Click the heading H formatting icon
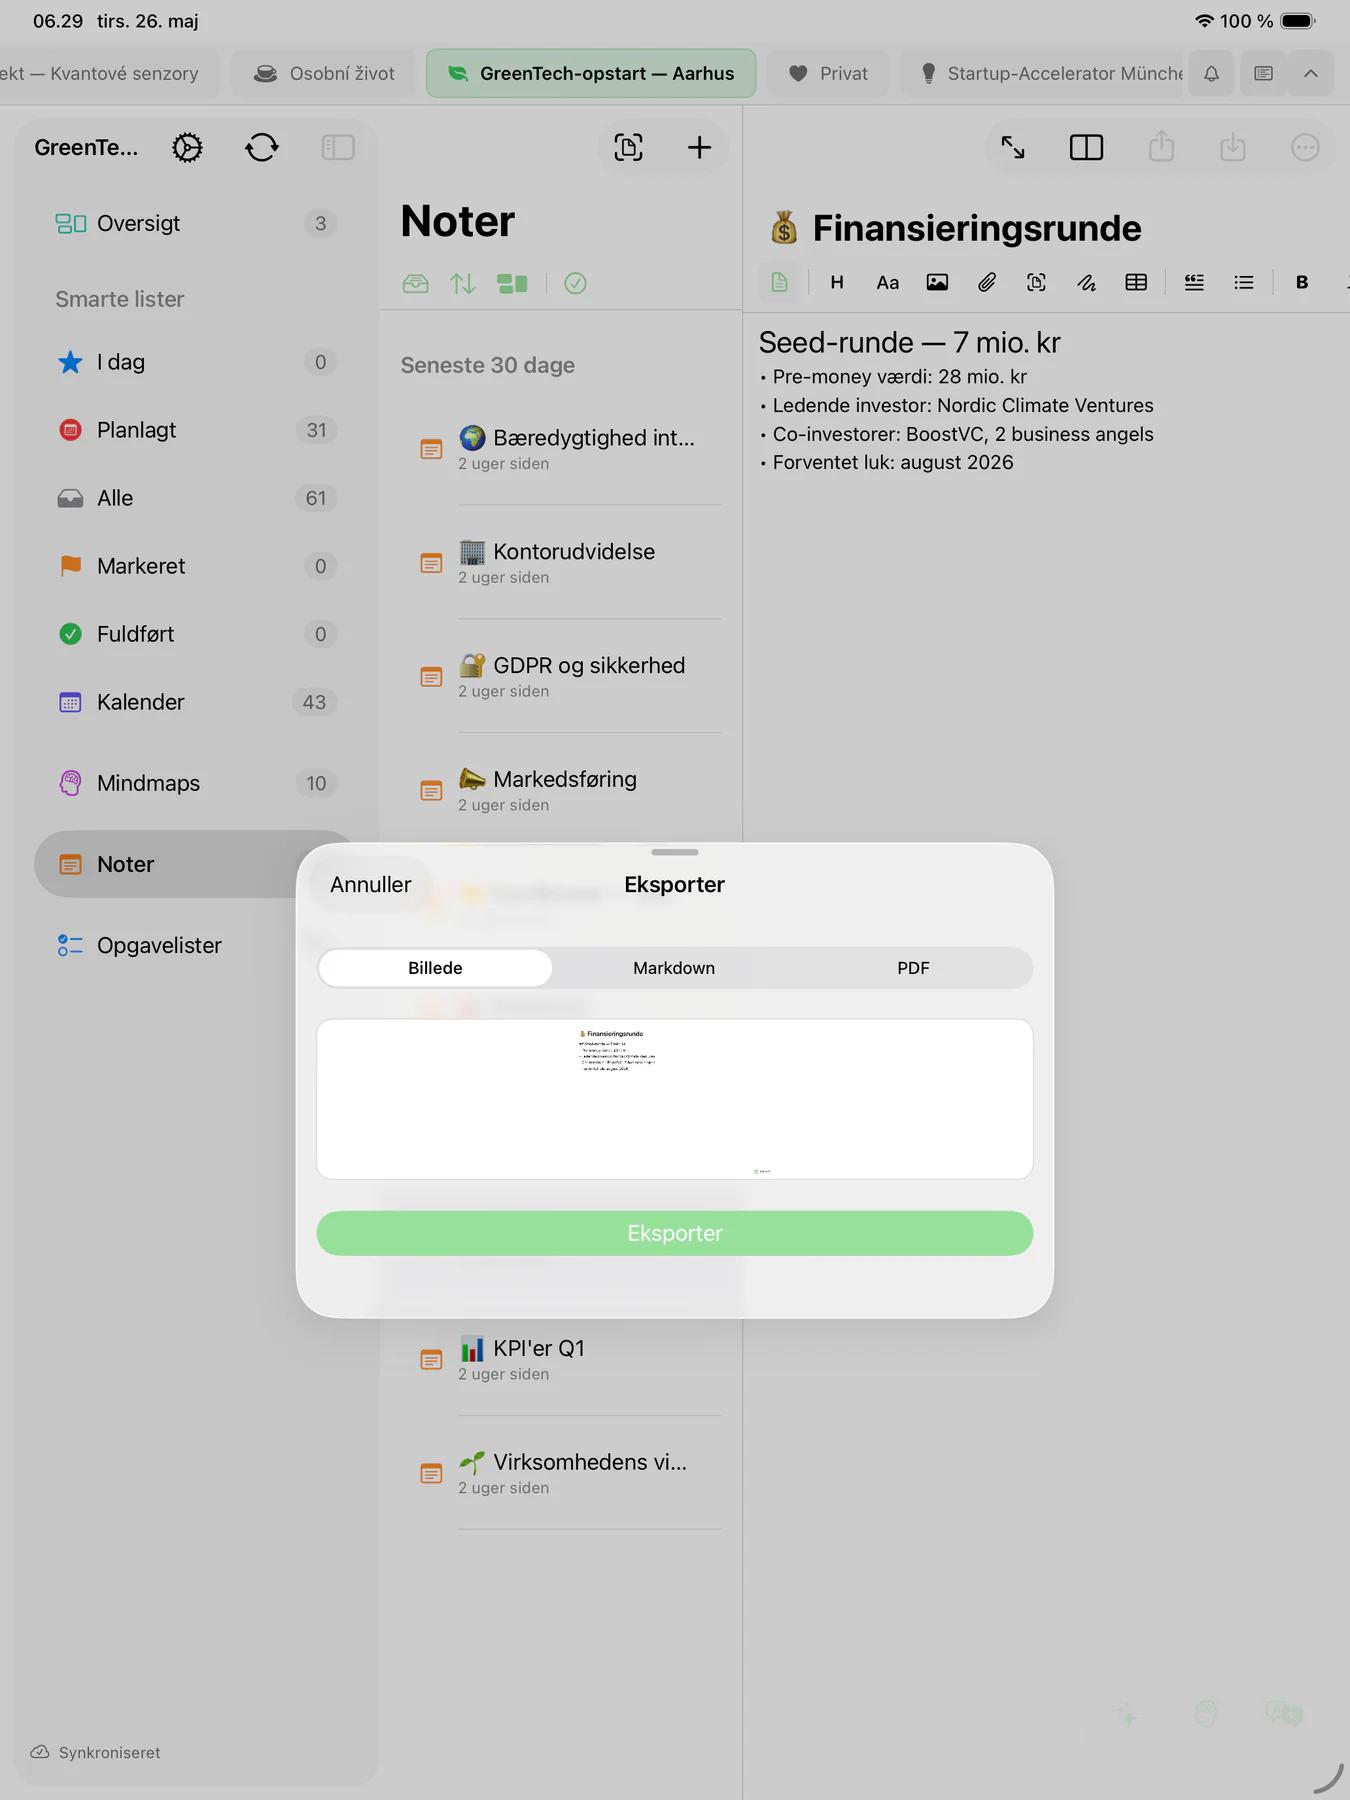Image resolution: width=1350 pixels, height=1800 pixels. pos(837,283)
